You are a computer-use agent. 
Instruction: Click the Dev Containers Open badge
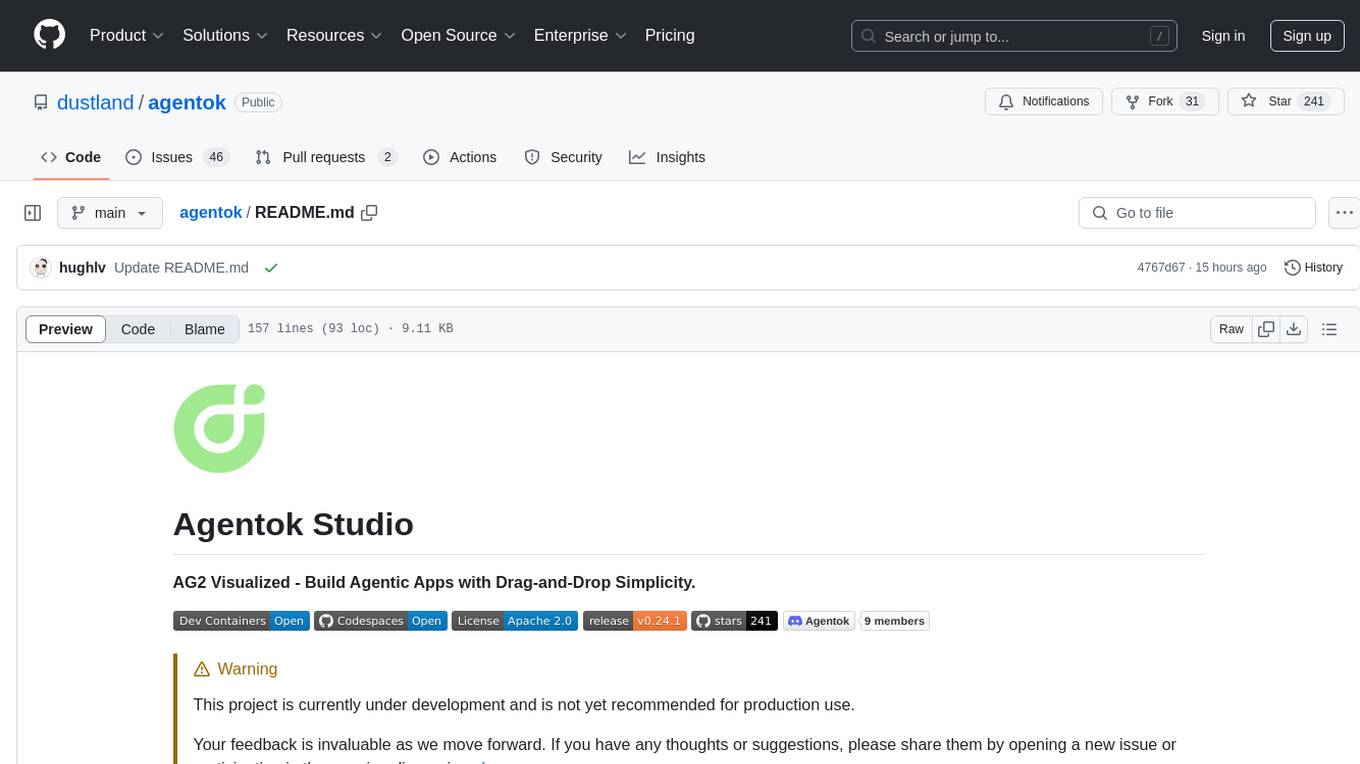(241, 621)
